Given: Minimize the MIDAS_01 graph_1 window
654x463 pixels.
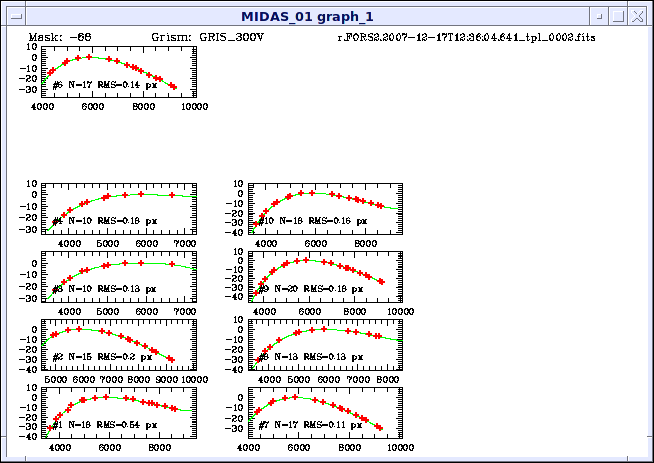Looking at the screenshot, I should point(600,17).
